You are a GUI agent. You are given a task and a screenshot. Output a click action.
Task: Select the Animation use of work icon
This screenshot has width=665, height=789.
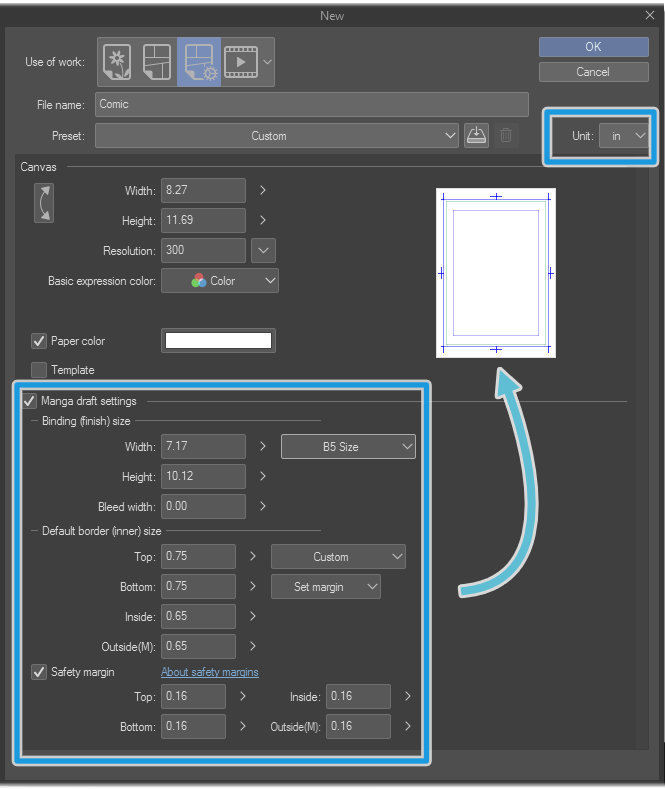tap(241, 62)
